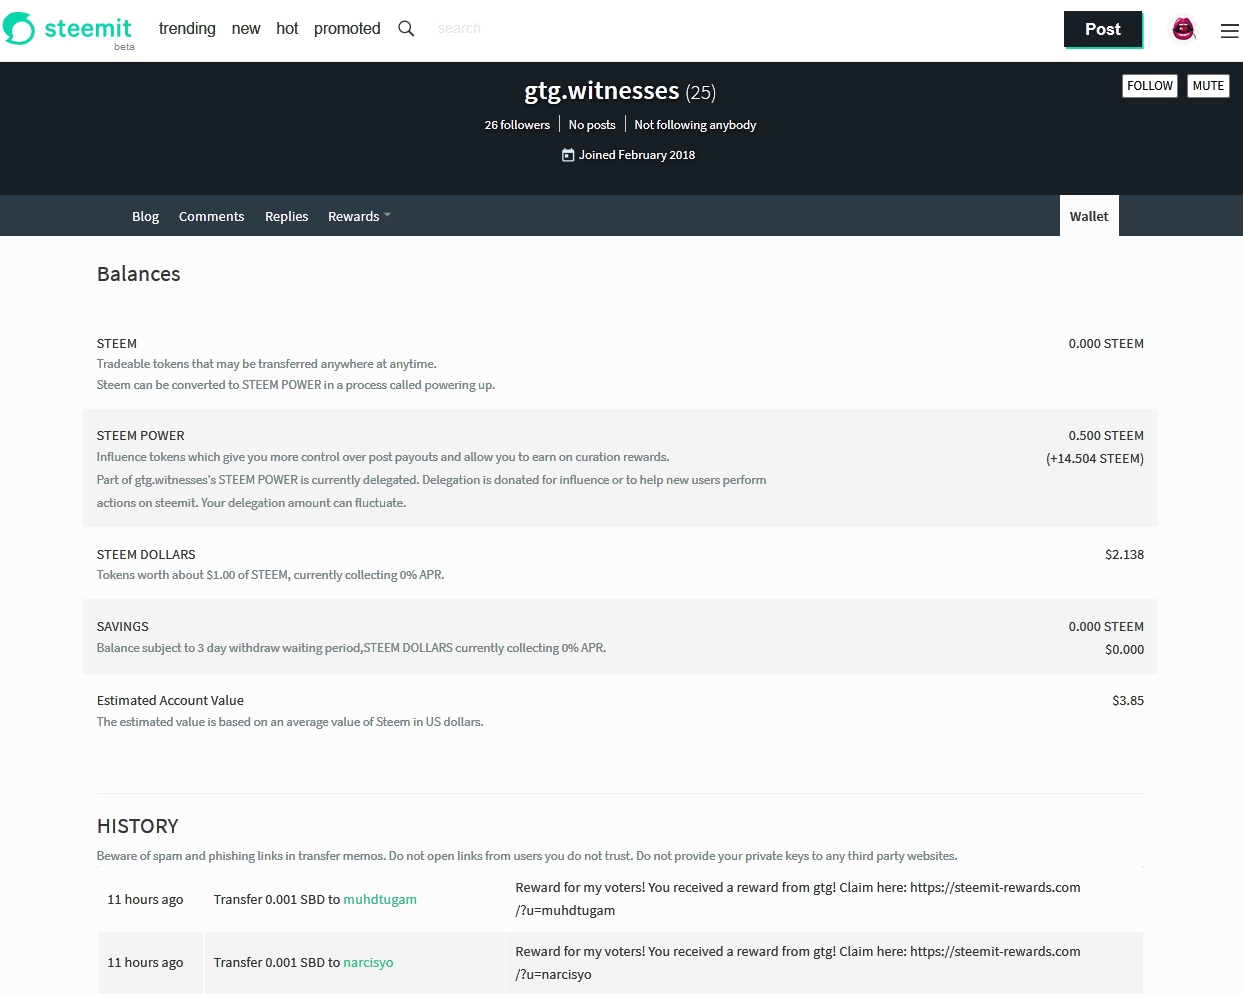Open the Steem Power 0.500 STEEM dropdown
1243x994 pixels.
[x=1105, y=436]
